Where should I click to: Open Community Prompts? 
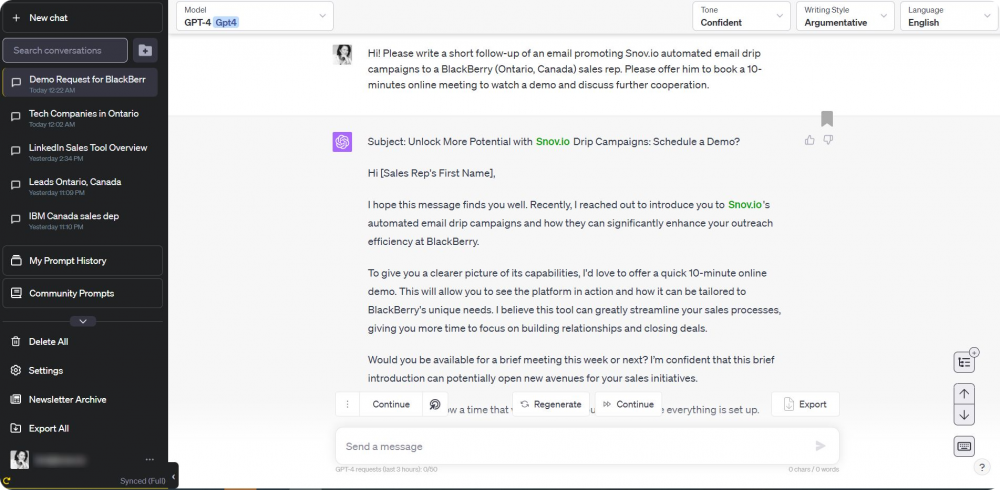coord(82,293)
